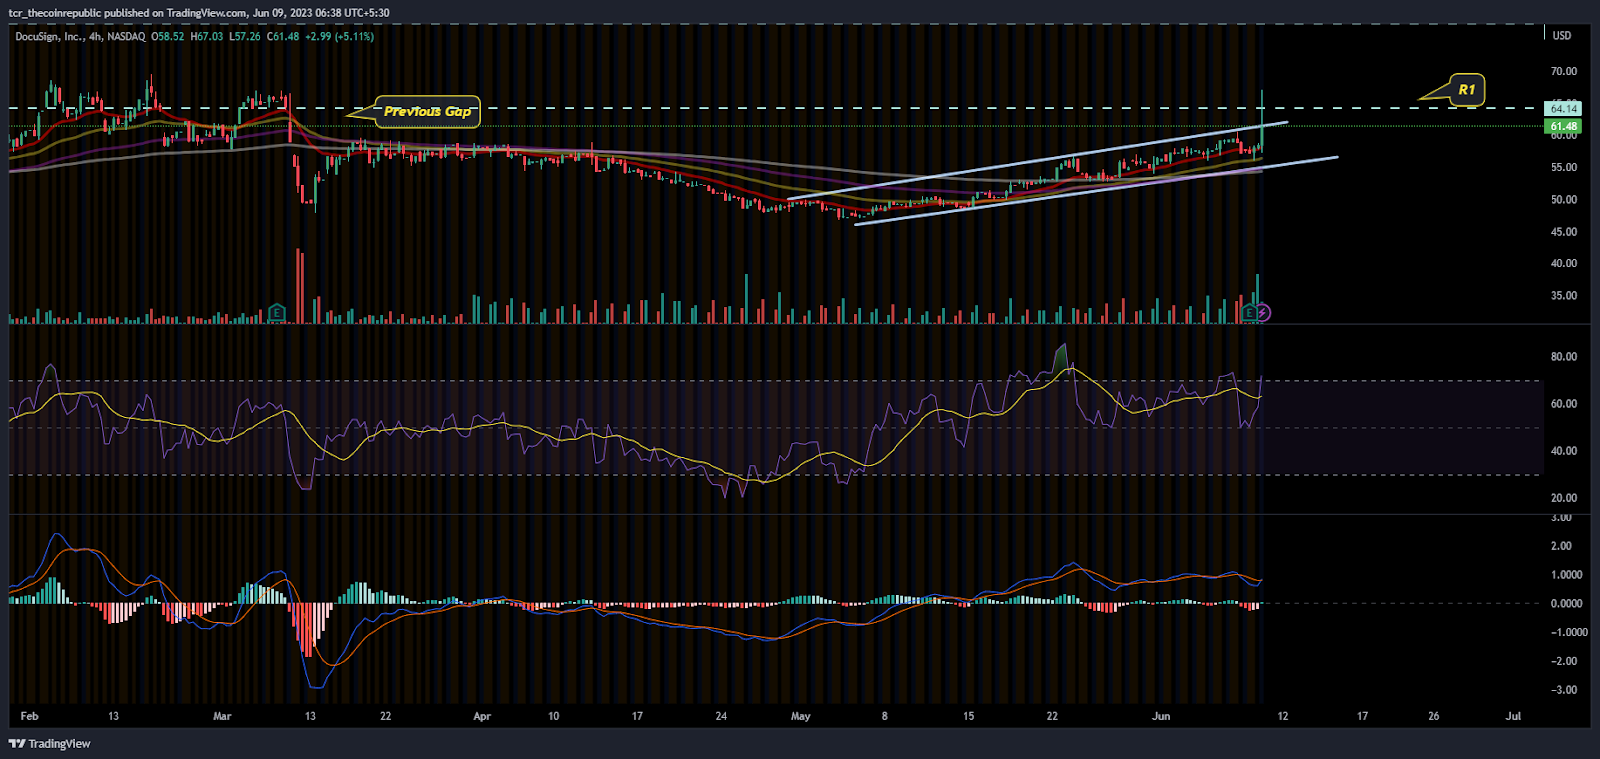Open the USD currency selector on price axis
Screen dimensions: 1600x759
click(1561, 36)
